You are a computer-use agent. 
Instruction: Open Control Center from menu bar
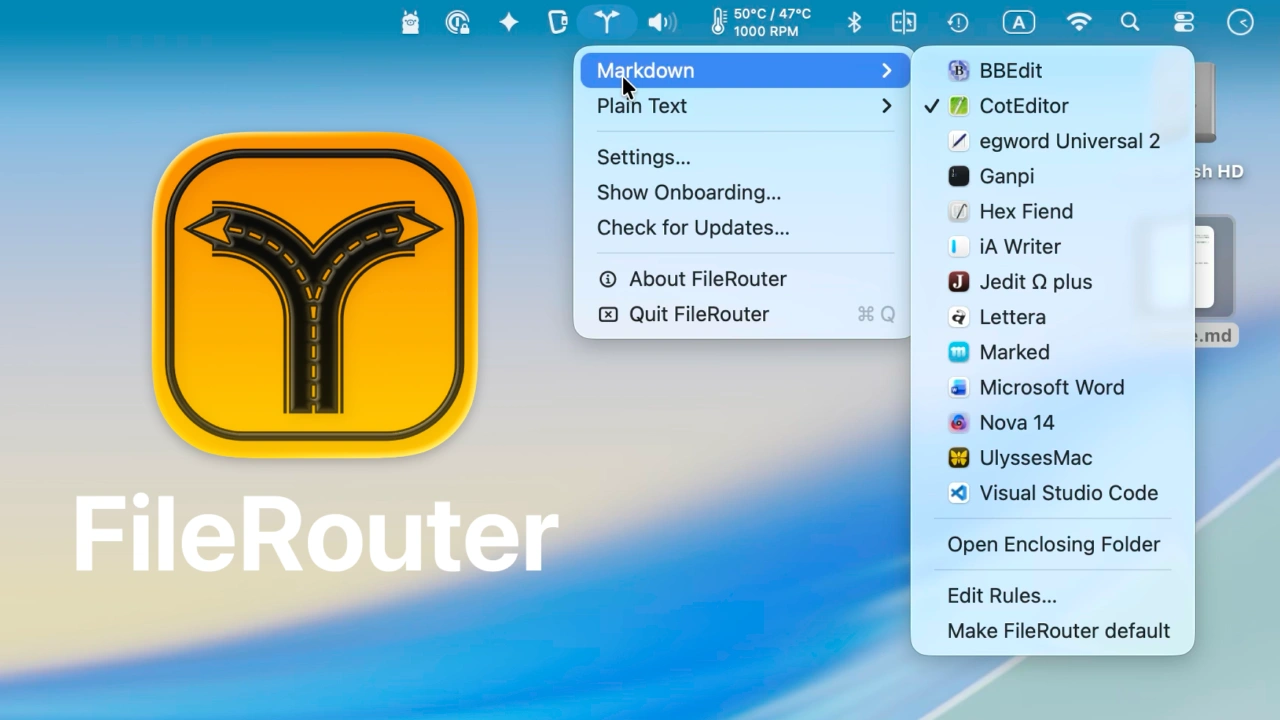pyautogui.click(x=1184, y=22)
